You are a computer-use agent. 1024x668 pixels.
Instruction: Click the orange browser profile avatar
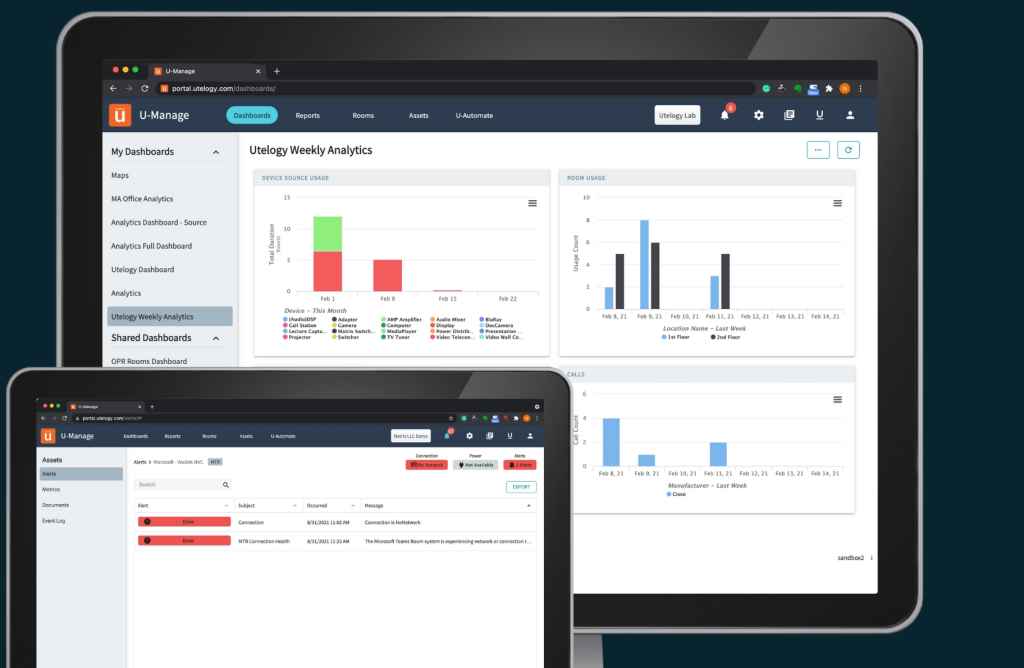coord(844,88)
